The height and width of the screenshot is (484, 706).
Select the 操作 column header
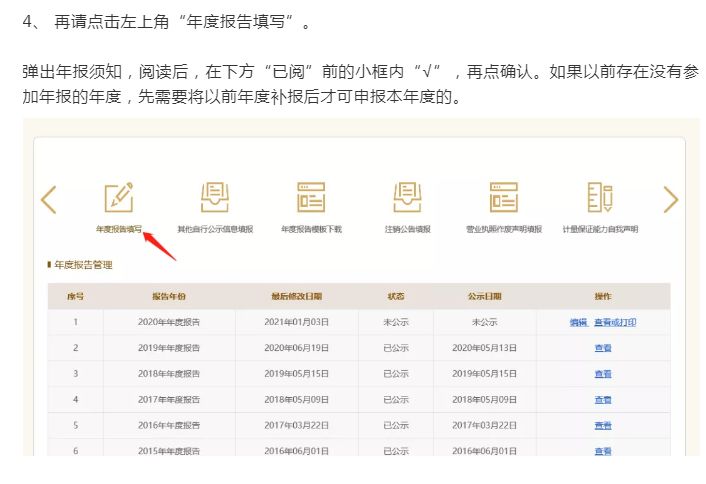click(x=603, y=296)
